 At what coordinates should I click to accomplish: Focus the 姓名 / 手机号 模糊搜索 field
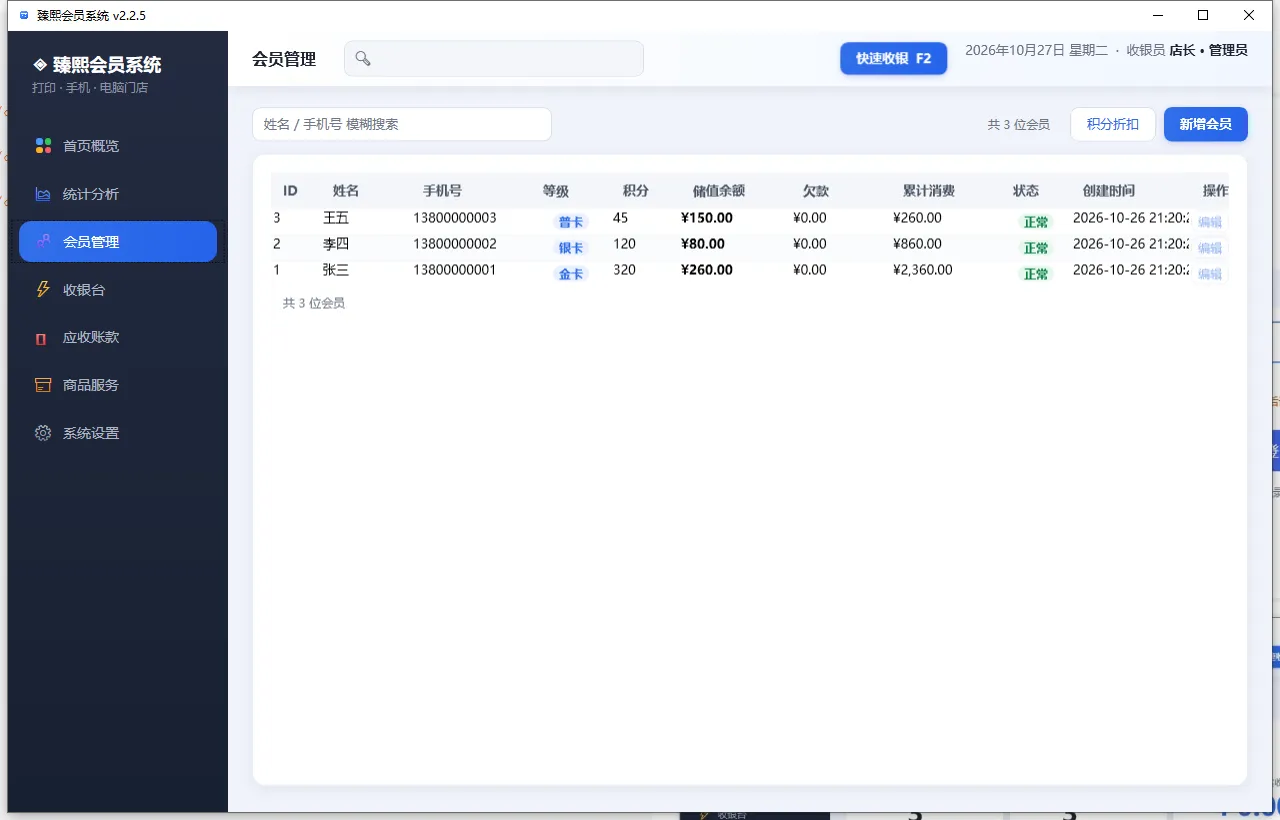click(x=402, y=124)
